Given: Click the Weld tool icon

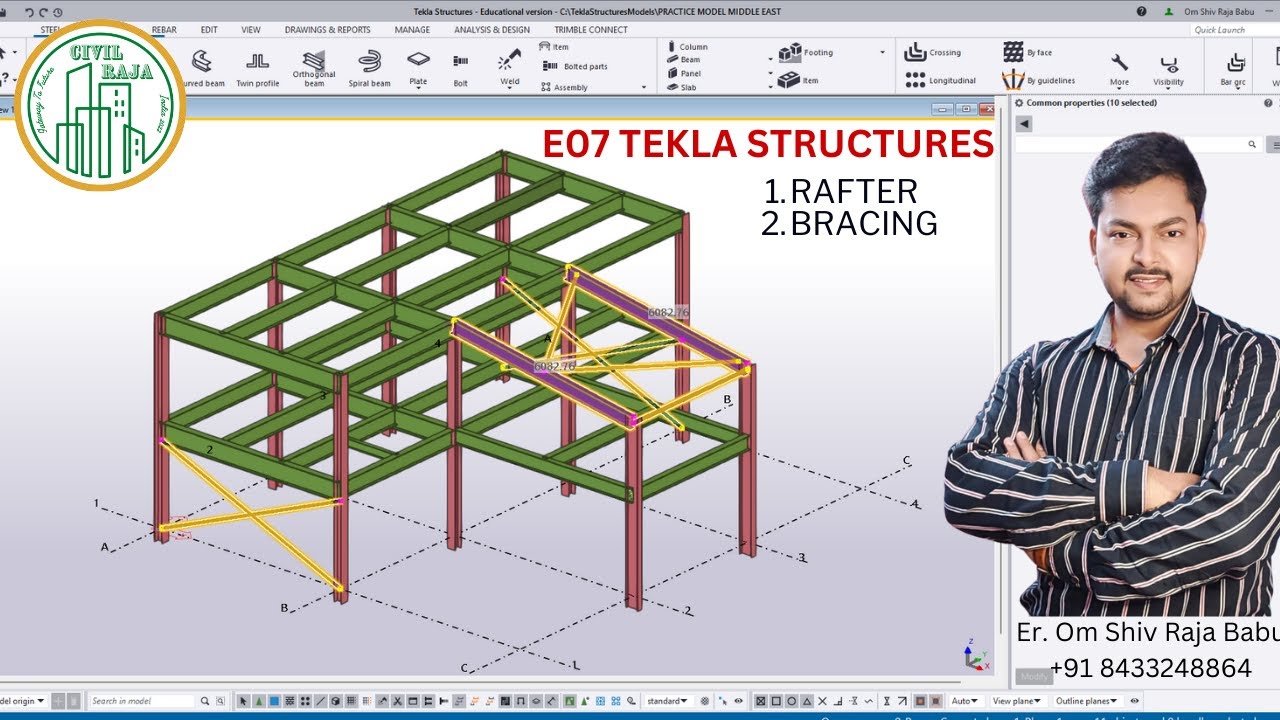Looking at the screenshot, I should coord(510,59).
